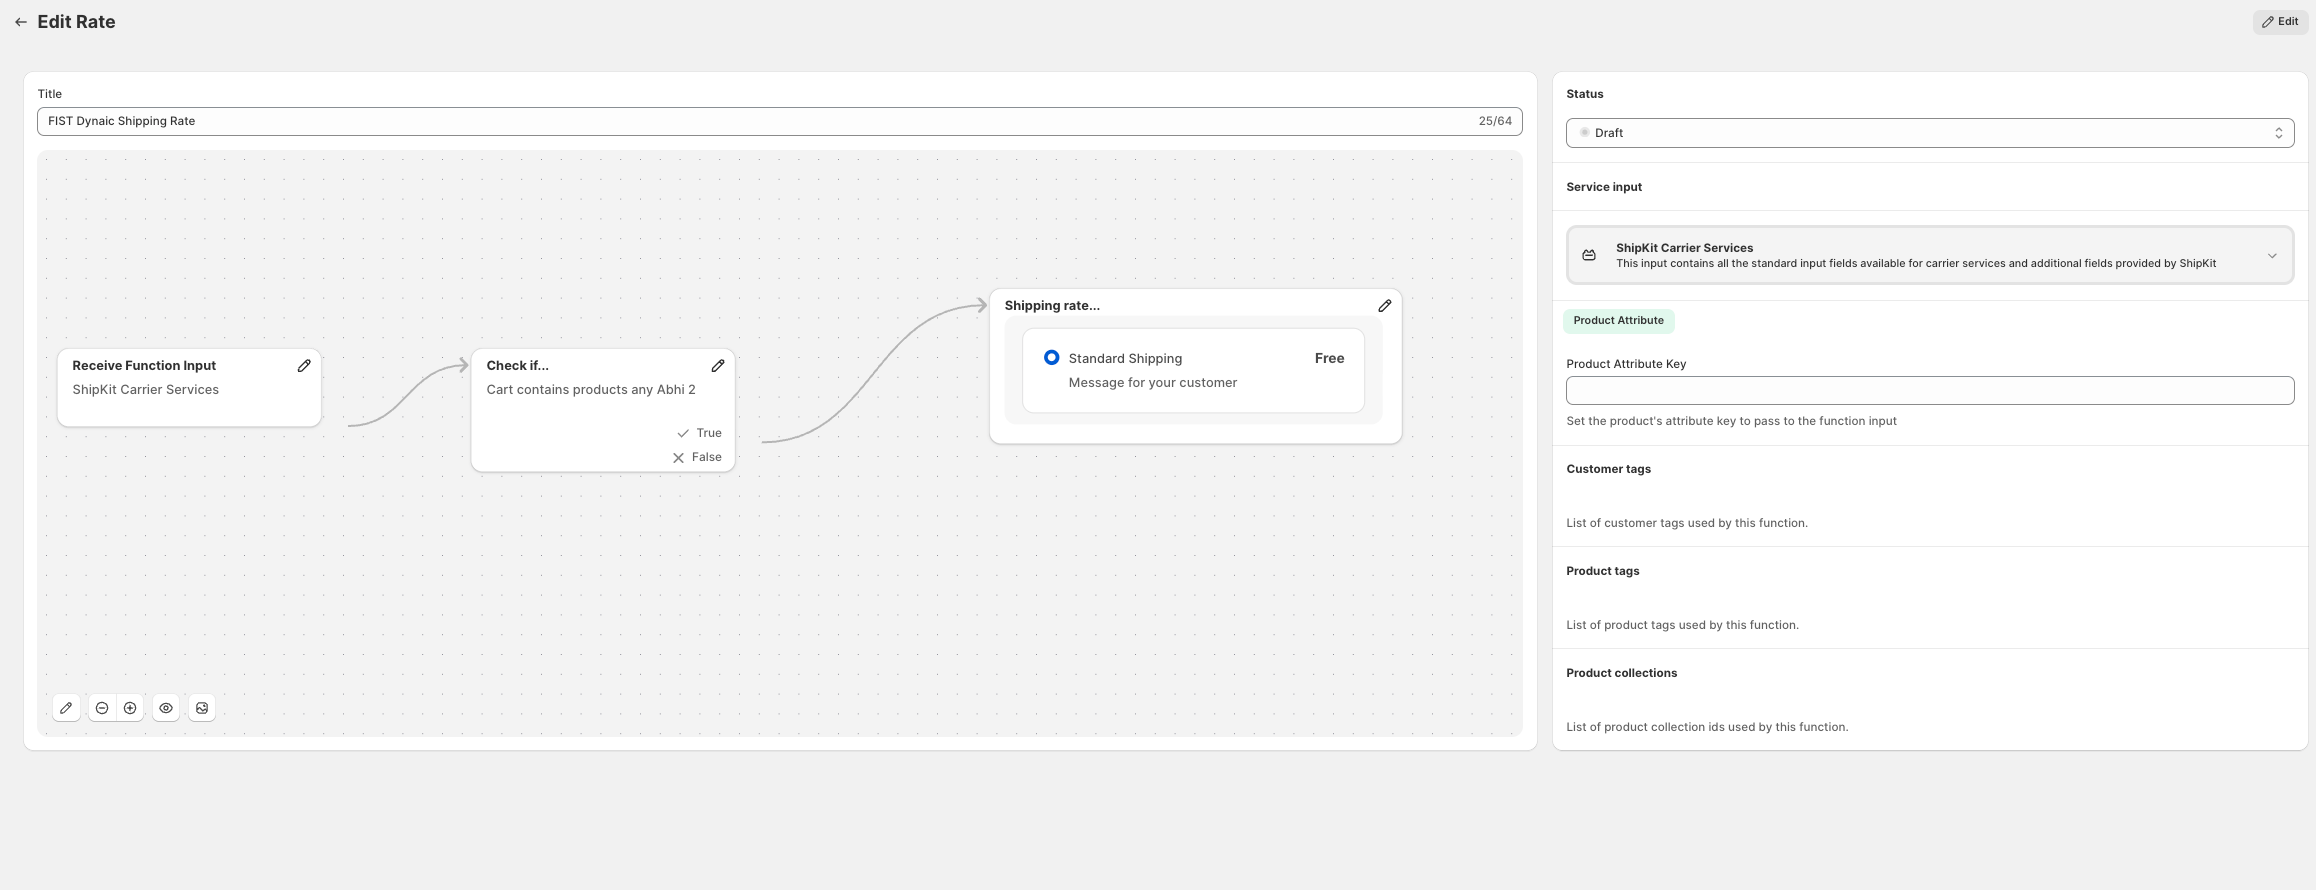This screenshot has height=890, width=2316.
Task: Edit the Receive Function Input node
Action: point(304,366)
